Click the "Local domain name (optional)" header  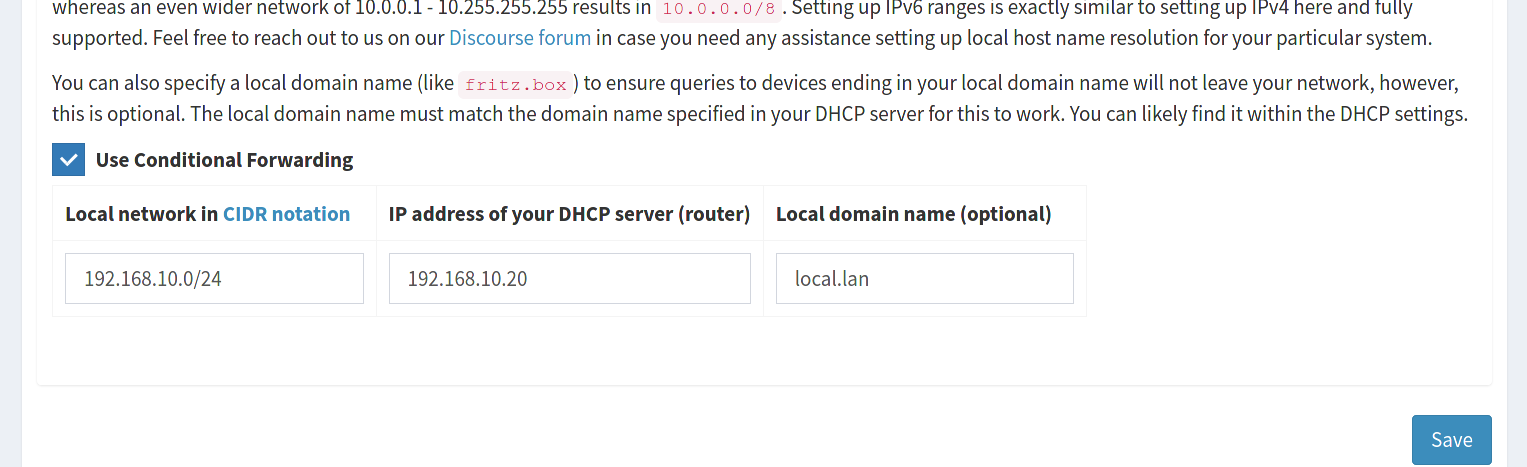[x=913, y=214]
